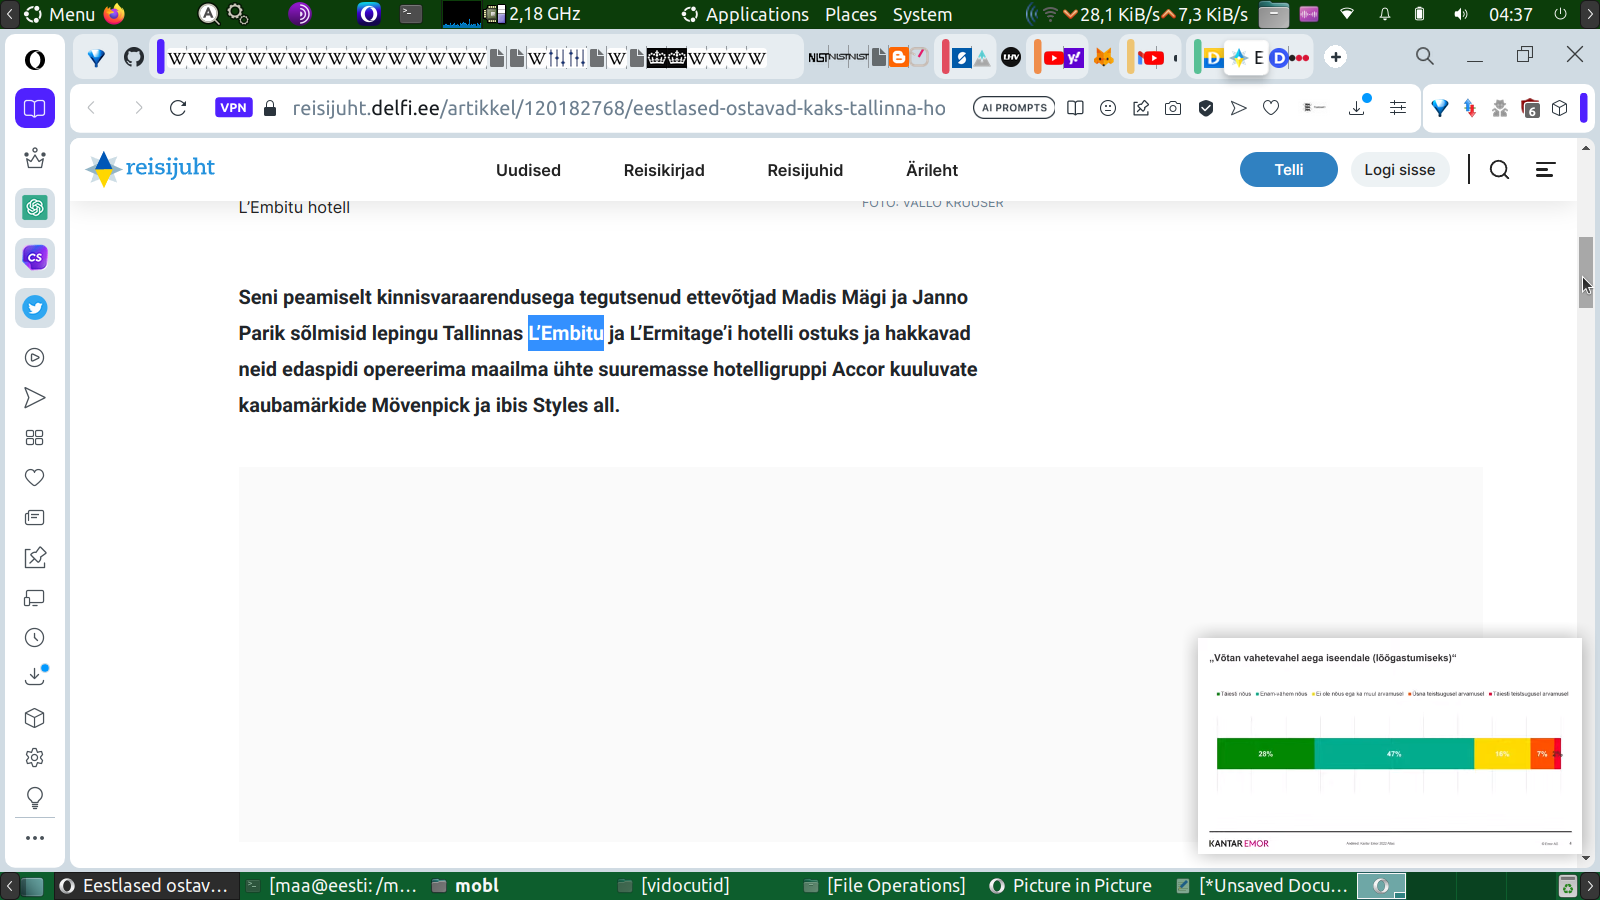Open Downloads in the left sidebar
The image size is (1600, 900).
click(x=35, y=676)
